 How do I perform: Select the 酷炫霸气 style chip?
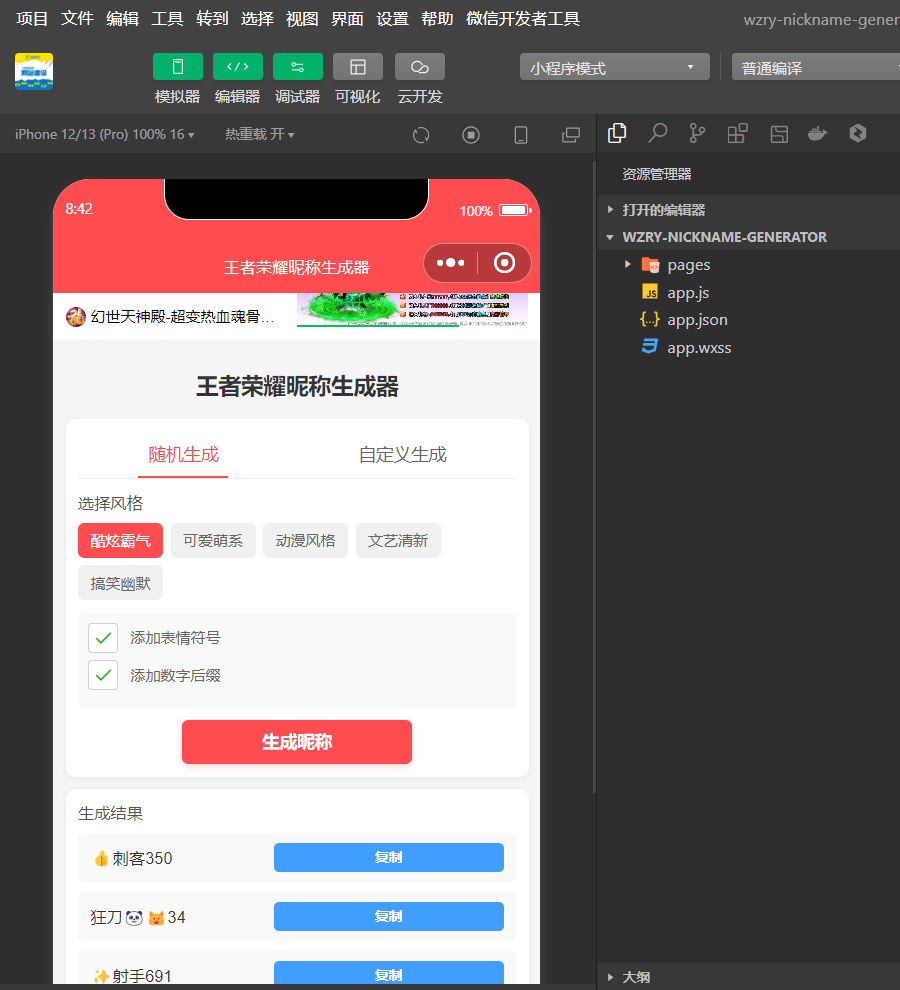(x=121, y=540)
